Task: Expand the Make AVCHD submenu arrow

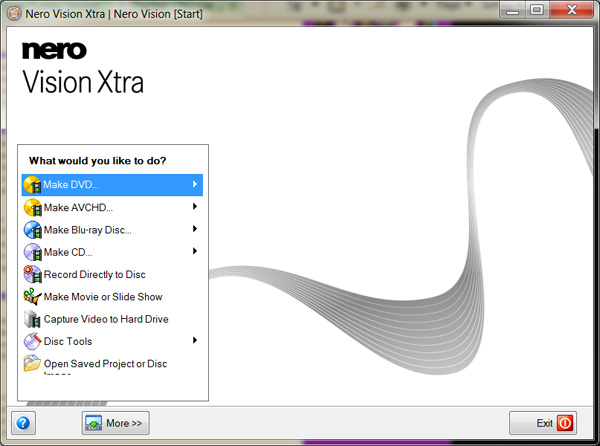Action: point(195,207)
